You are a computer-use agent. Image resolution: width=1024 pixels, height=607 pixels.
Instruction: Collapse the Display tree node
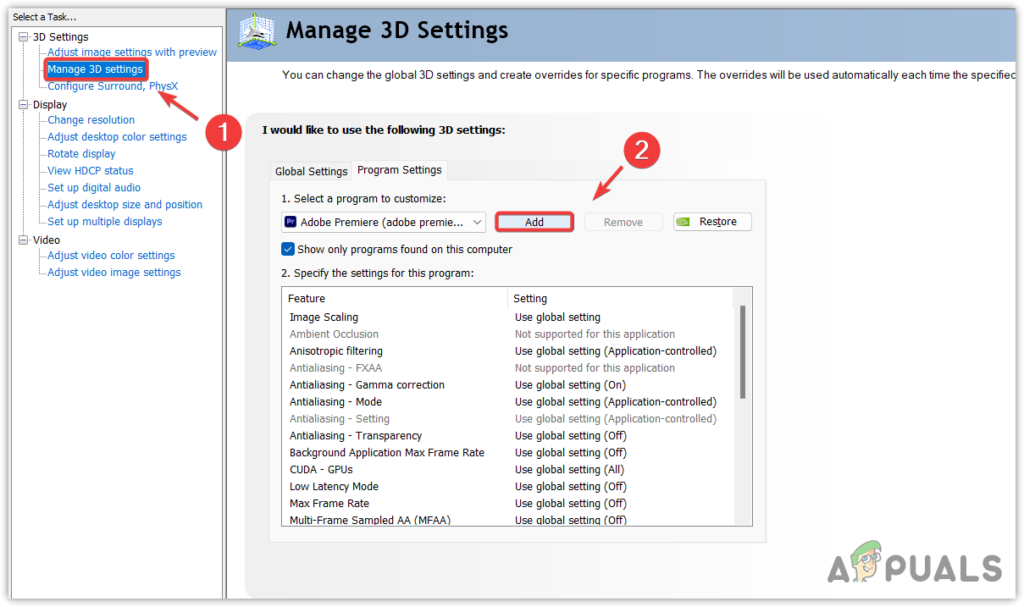(24, 105)
